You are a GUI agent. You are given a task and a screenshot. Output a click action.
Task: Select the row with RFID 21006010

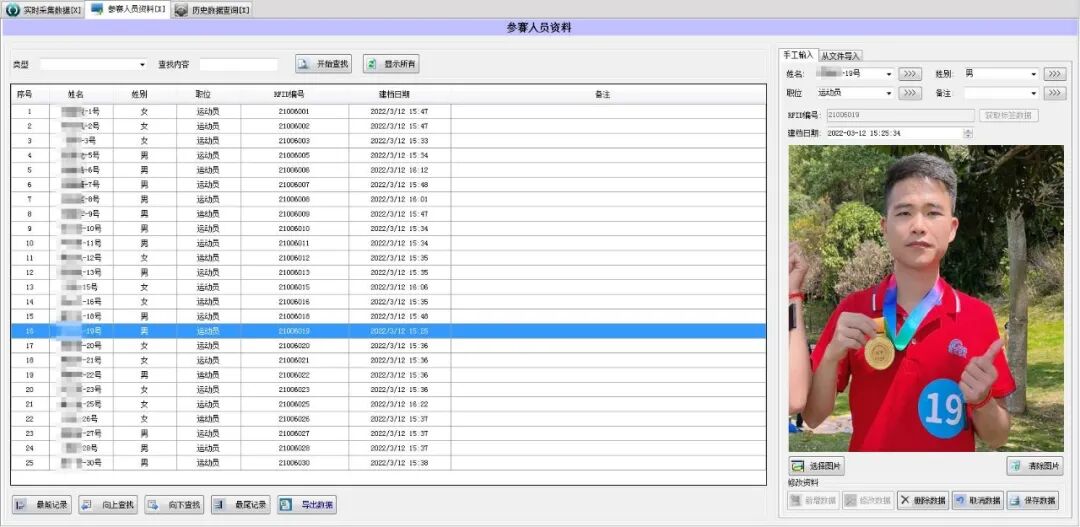click(388, 228)
